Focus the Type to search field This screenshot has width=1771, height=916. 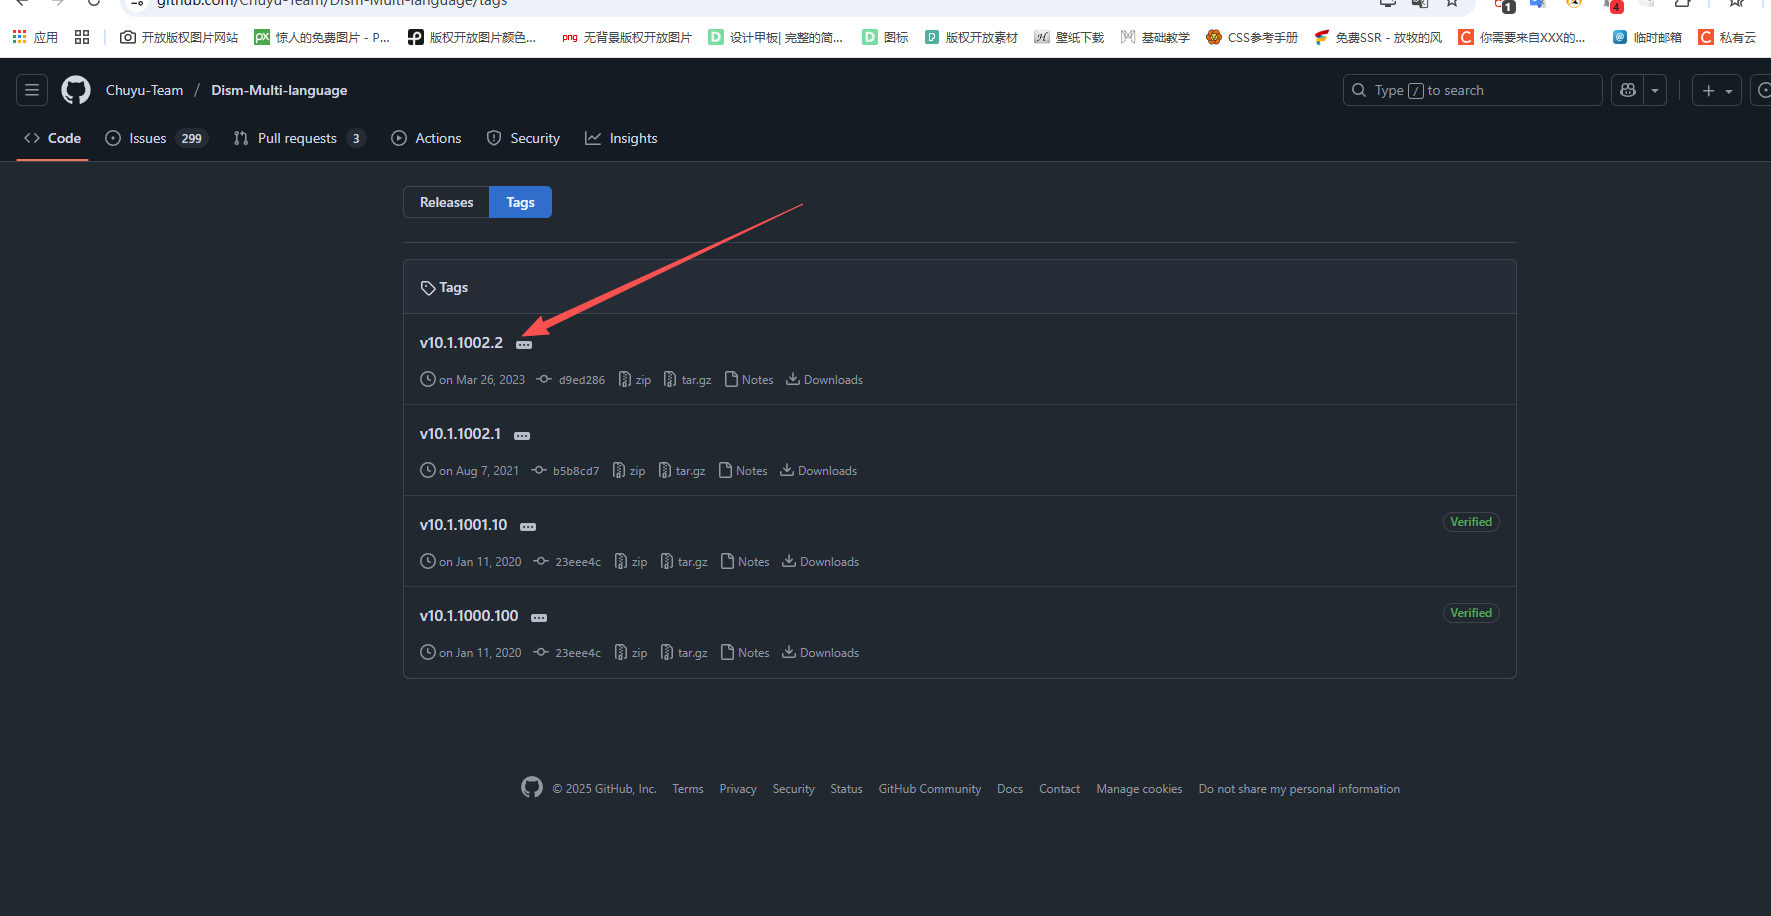pyautogui.click(x=1472, y=90)
